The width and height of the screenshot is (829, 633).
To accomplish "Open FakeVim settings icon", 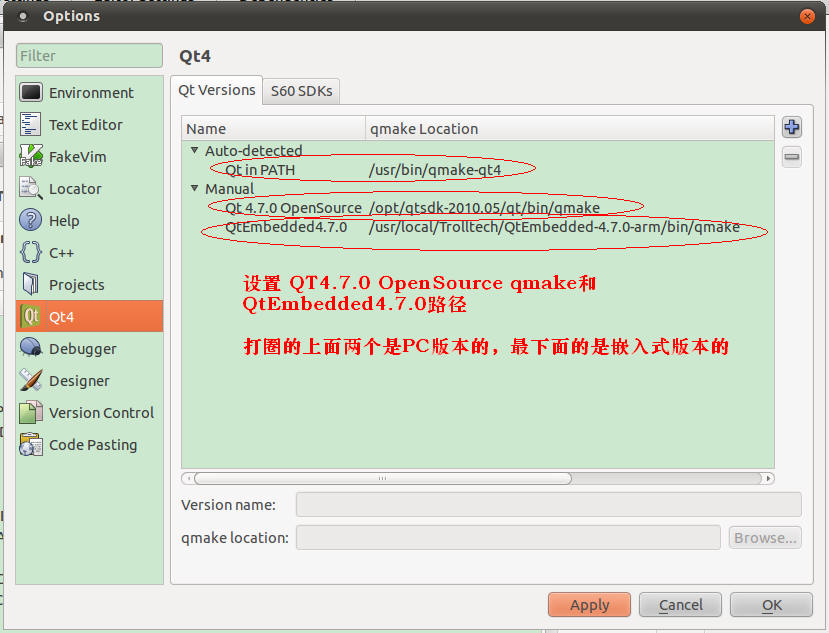I will coord(31,157).
